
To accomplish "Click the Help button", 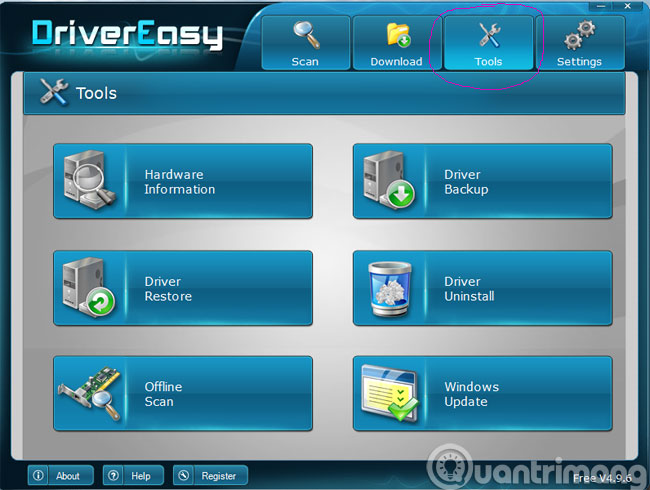I will click(x=133, y=475).
